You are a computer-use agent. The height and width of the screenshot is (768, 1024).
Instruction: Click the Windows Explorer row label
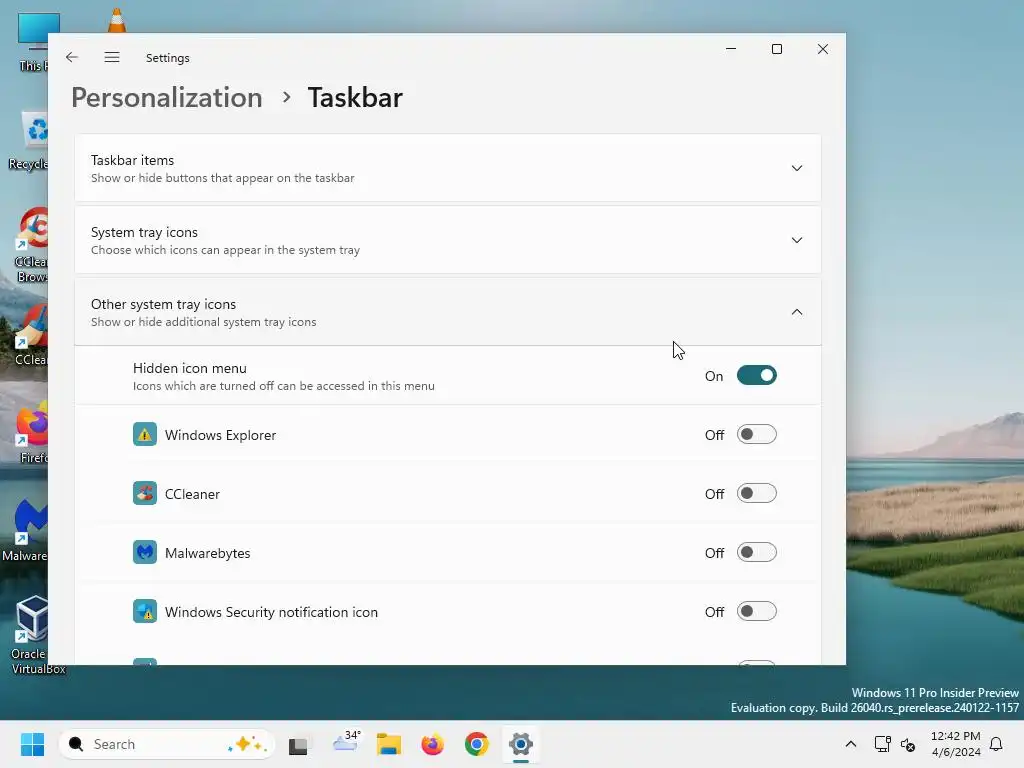[x=220, y=435]
